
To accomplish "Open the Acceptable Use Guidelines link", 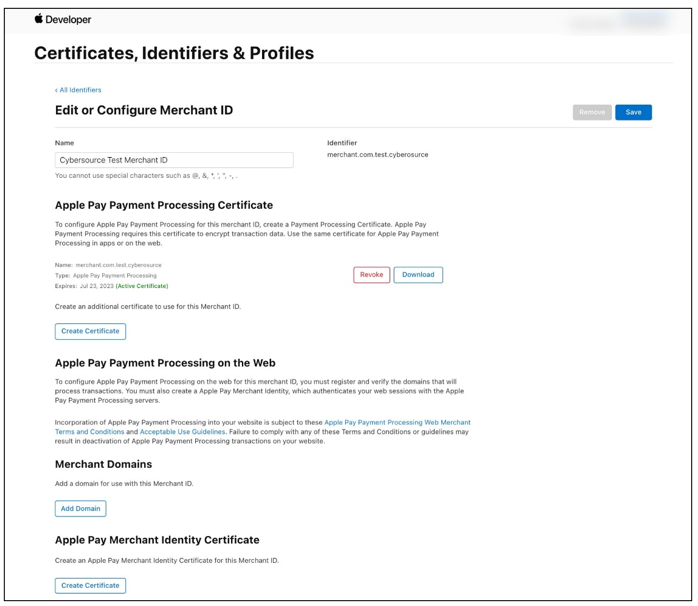I will pyautogui.click(x=183, y=432).
